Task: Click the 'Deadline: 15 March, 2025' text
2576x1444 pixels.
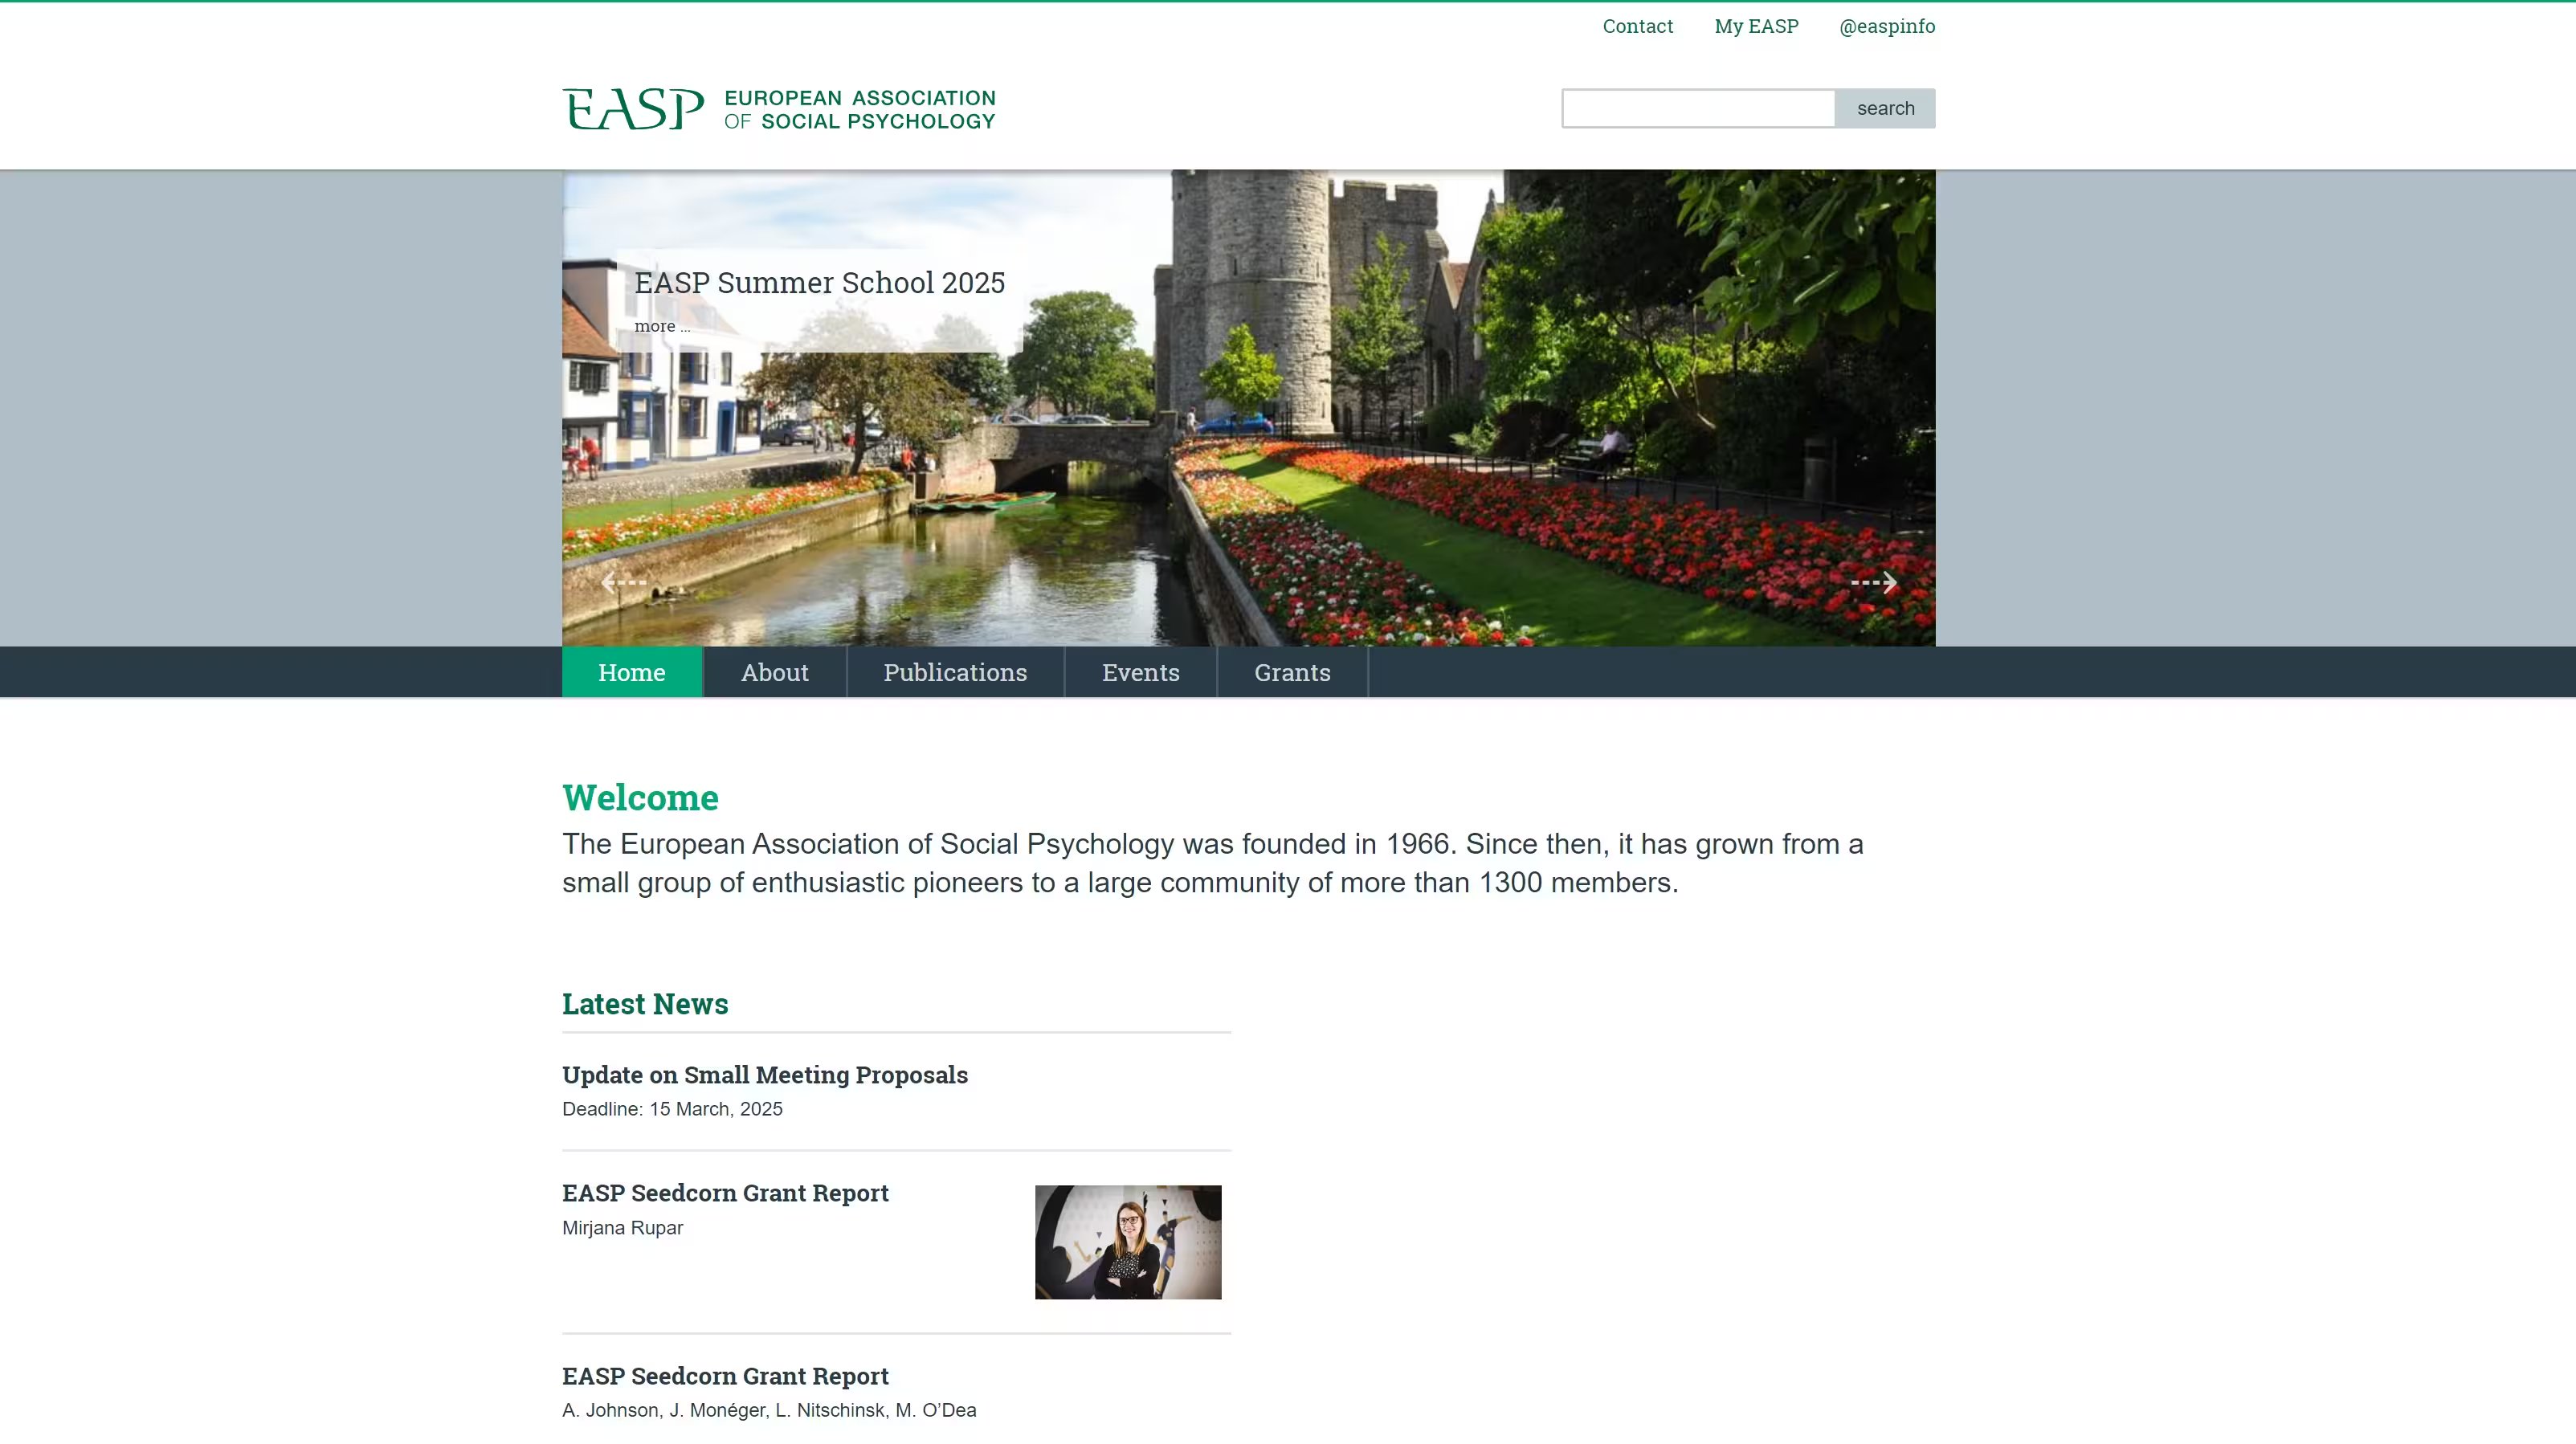Action: tap(672, 1109)
